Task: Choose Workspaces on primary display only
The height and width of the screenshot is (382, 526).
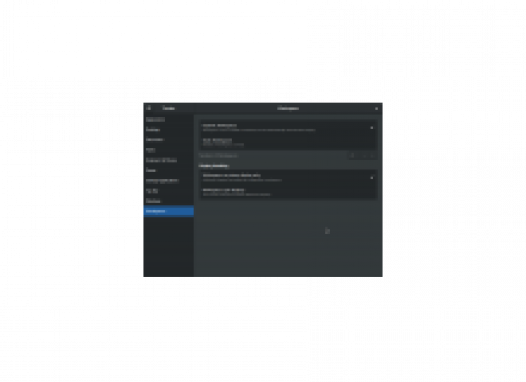Action: click(288, 177)
